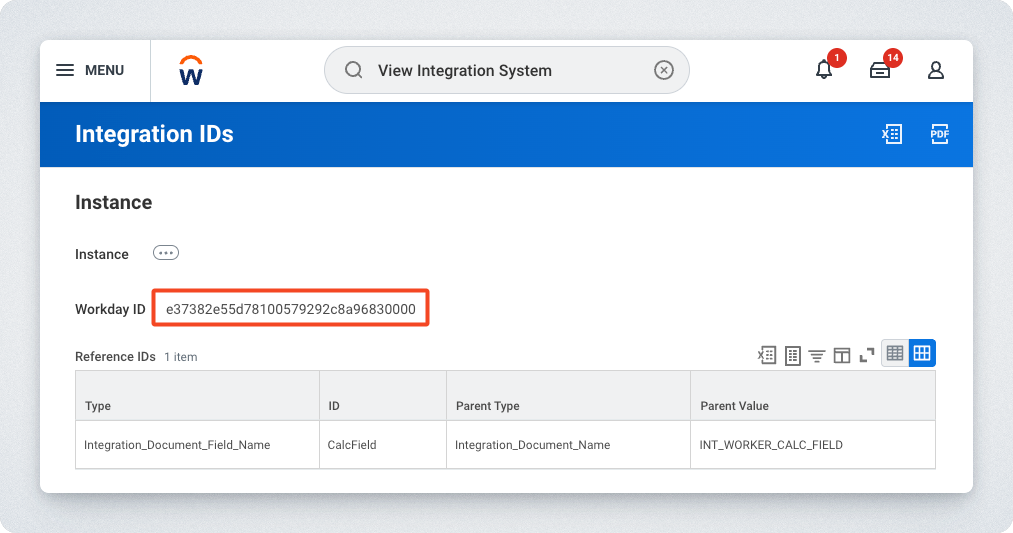Click the View Integration System search field
This screenshot has height=533, width=1013.
500,70
